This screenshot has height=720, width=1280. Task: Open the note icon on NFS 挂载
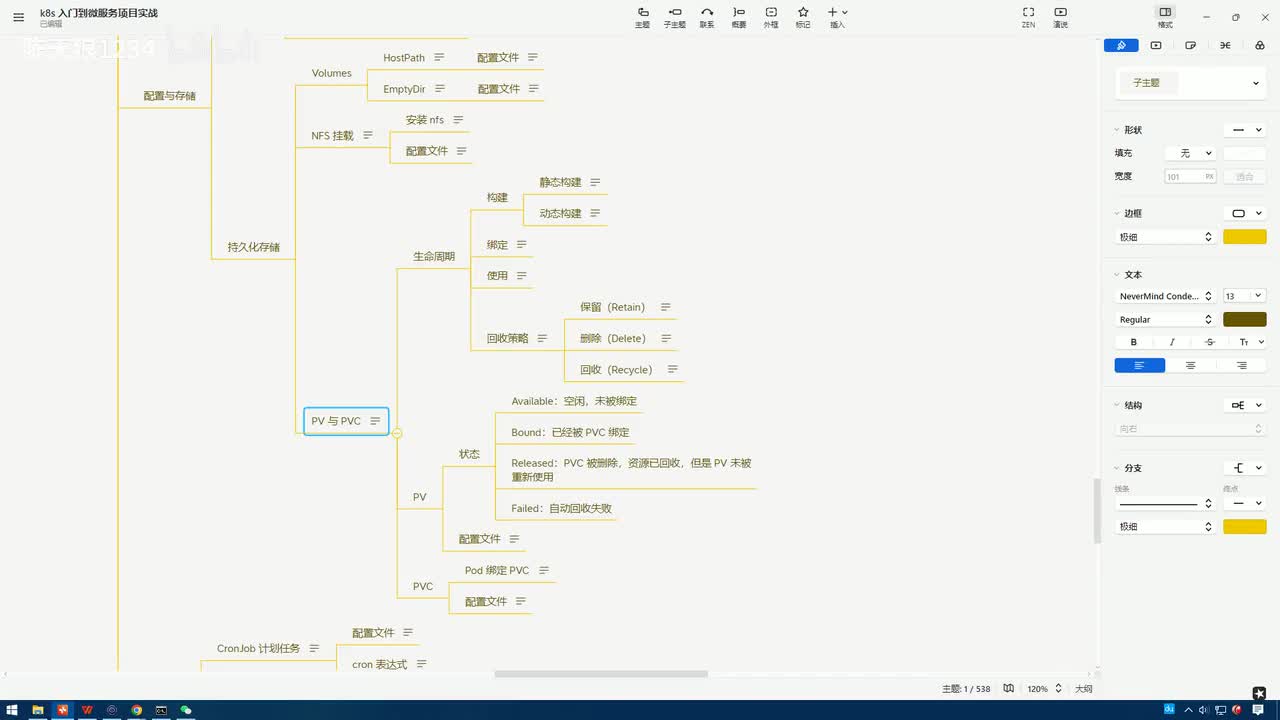click(368, 135)
